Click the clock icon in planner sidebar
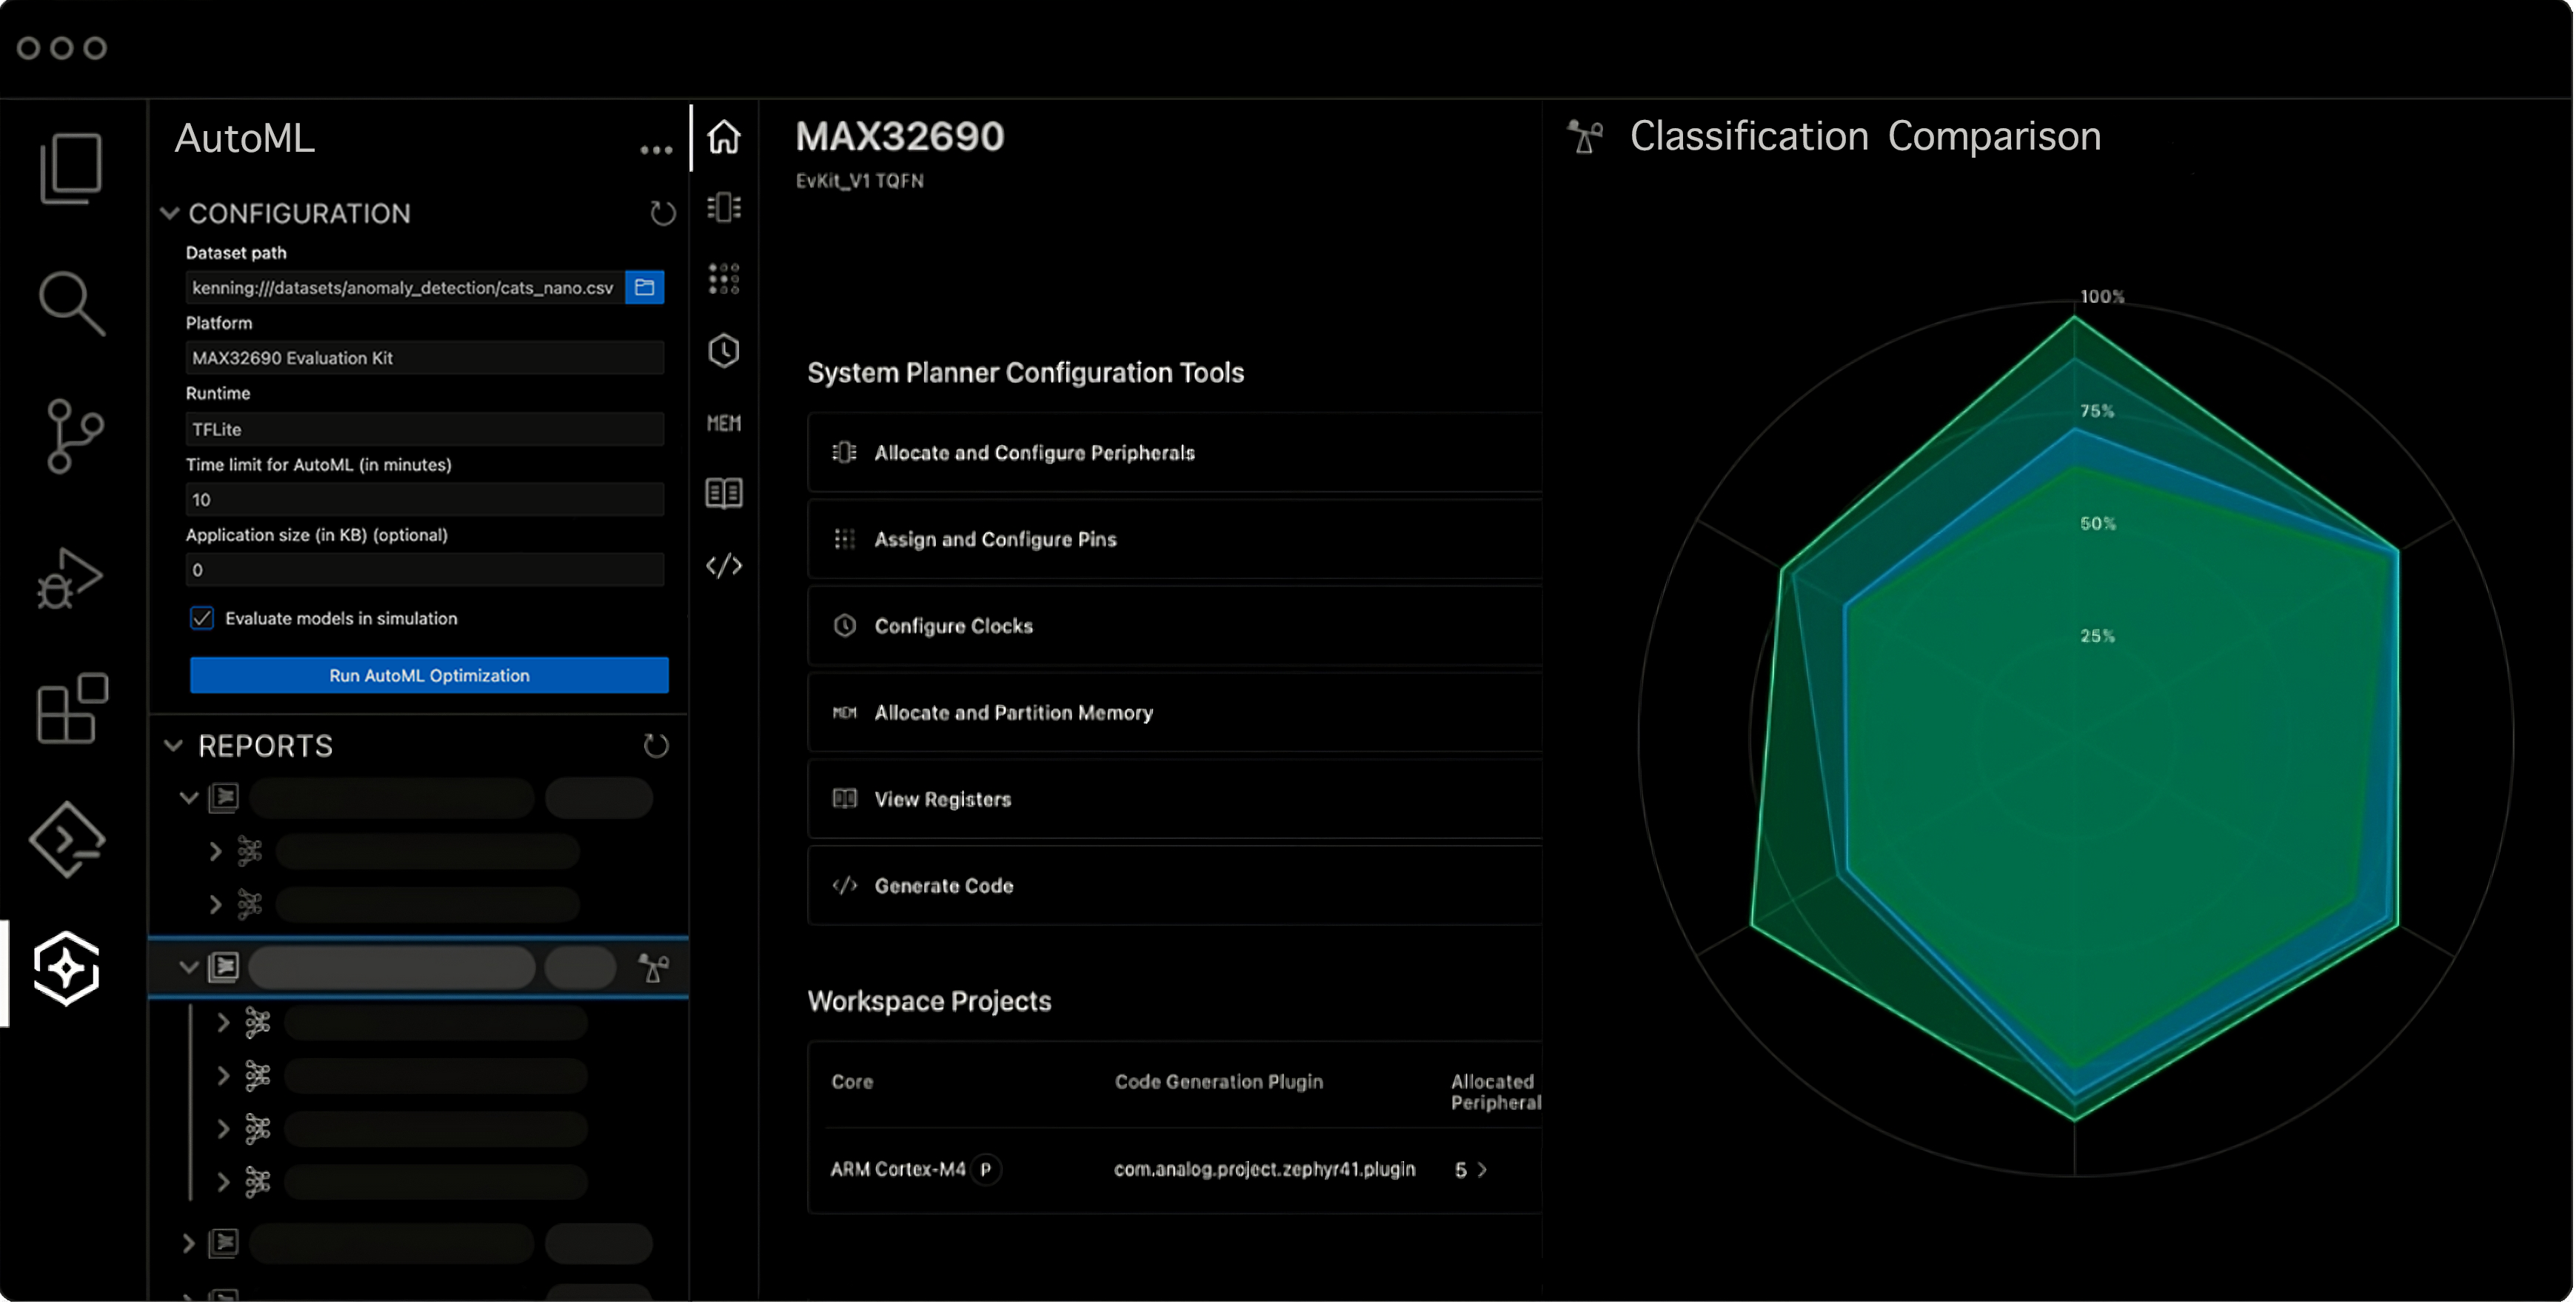Screen dimensions: 2576x1304 [724, 351]
